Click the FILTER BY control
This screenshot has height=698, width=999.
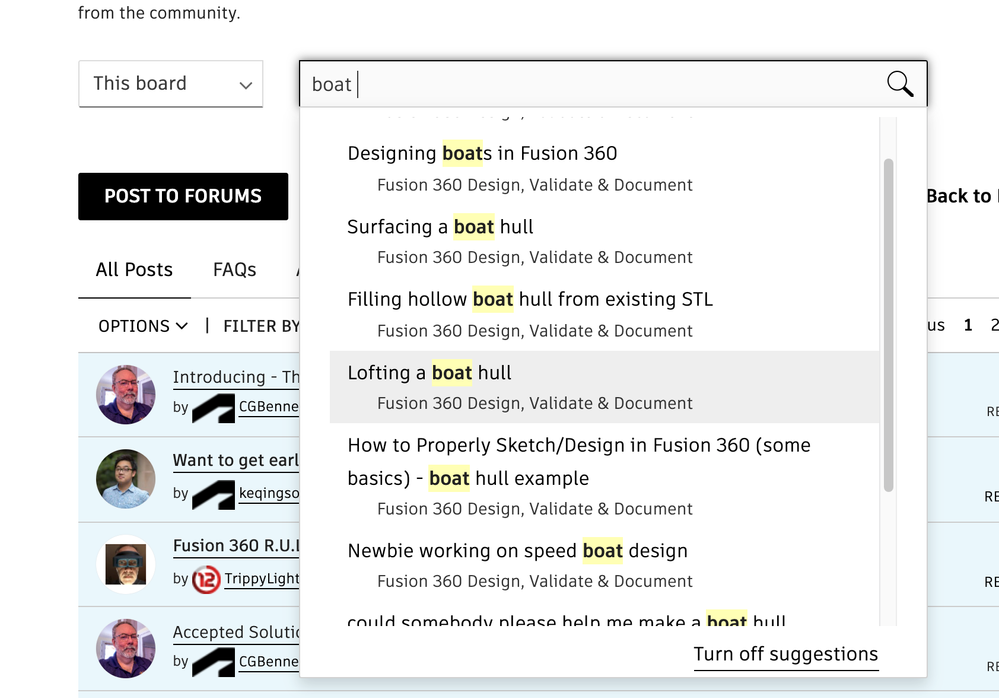(261, 326)
